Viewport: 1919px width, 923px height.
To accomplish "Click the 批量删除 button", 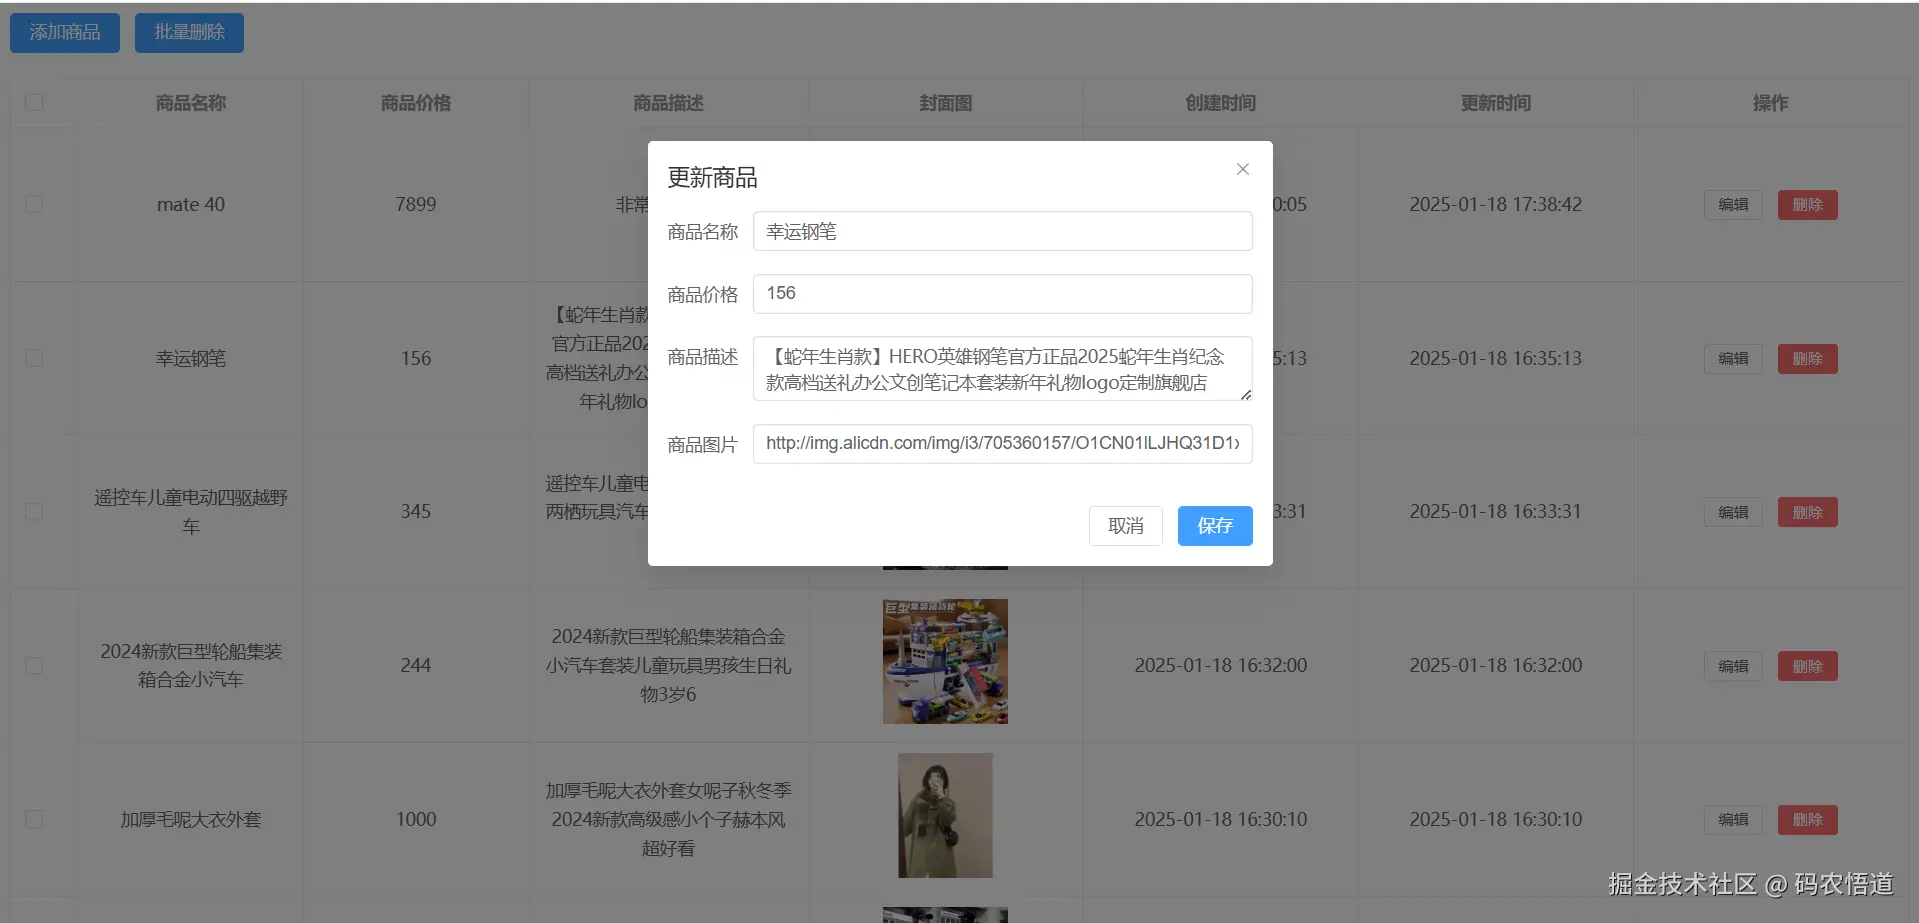I will point(189,33).
